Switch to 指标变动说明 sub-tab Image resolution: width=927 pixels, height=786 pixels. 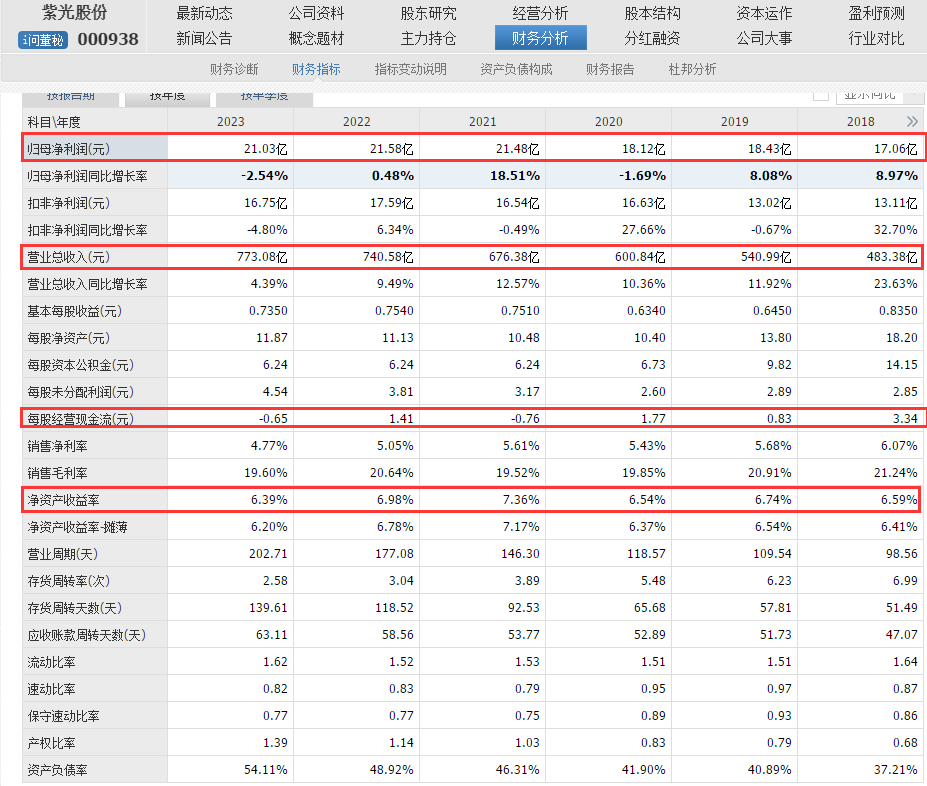pyautogui.click(x=410, y=69)
